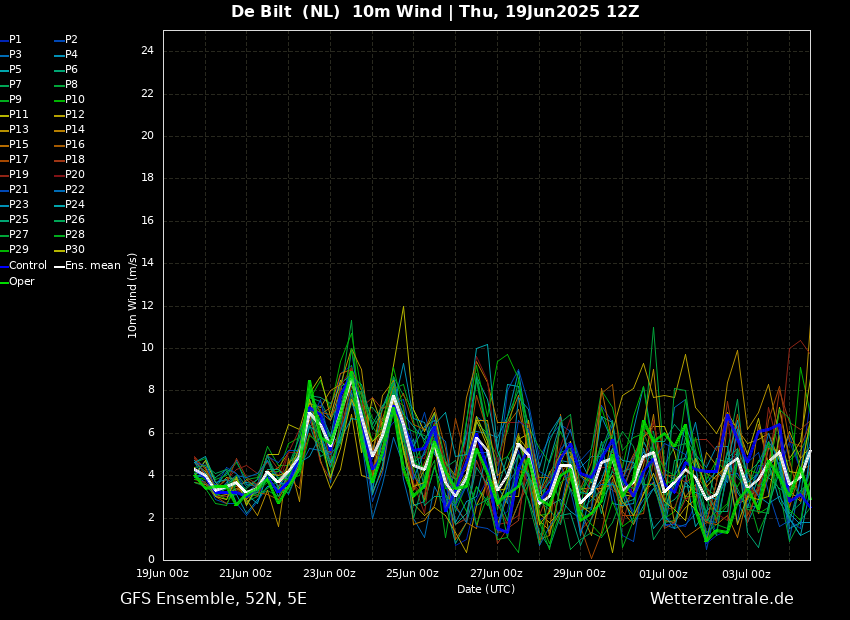Viewport: 850px width, 620px height.
Task: Toggle the Control legend entry
Action: [27, 266]
